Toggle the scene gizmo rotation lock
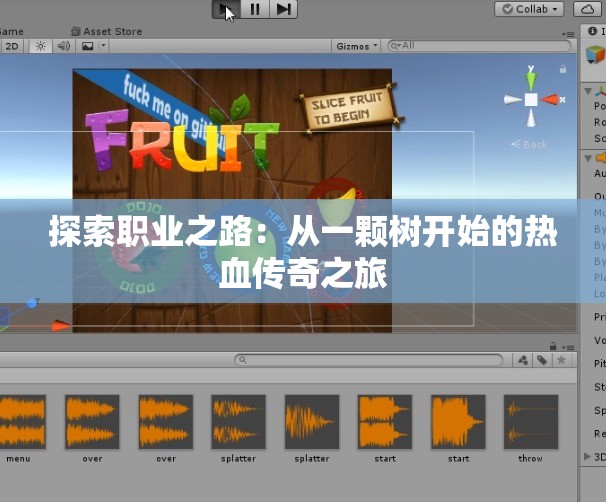The width and height of the screenshot is (606, 502). (563, 69)
